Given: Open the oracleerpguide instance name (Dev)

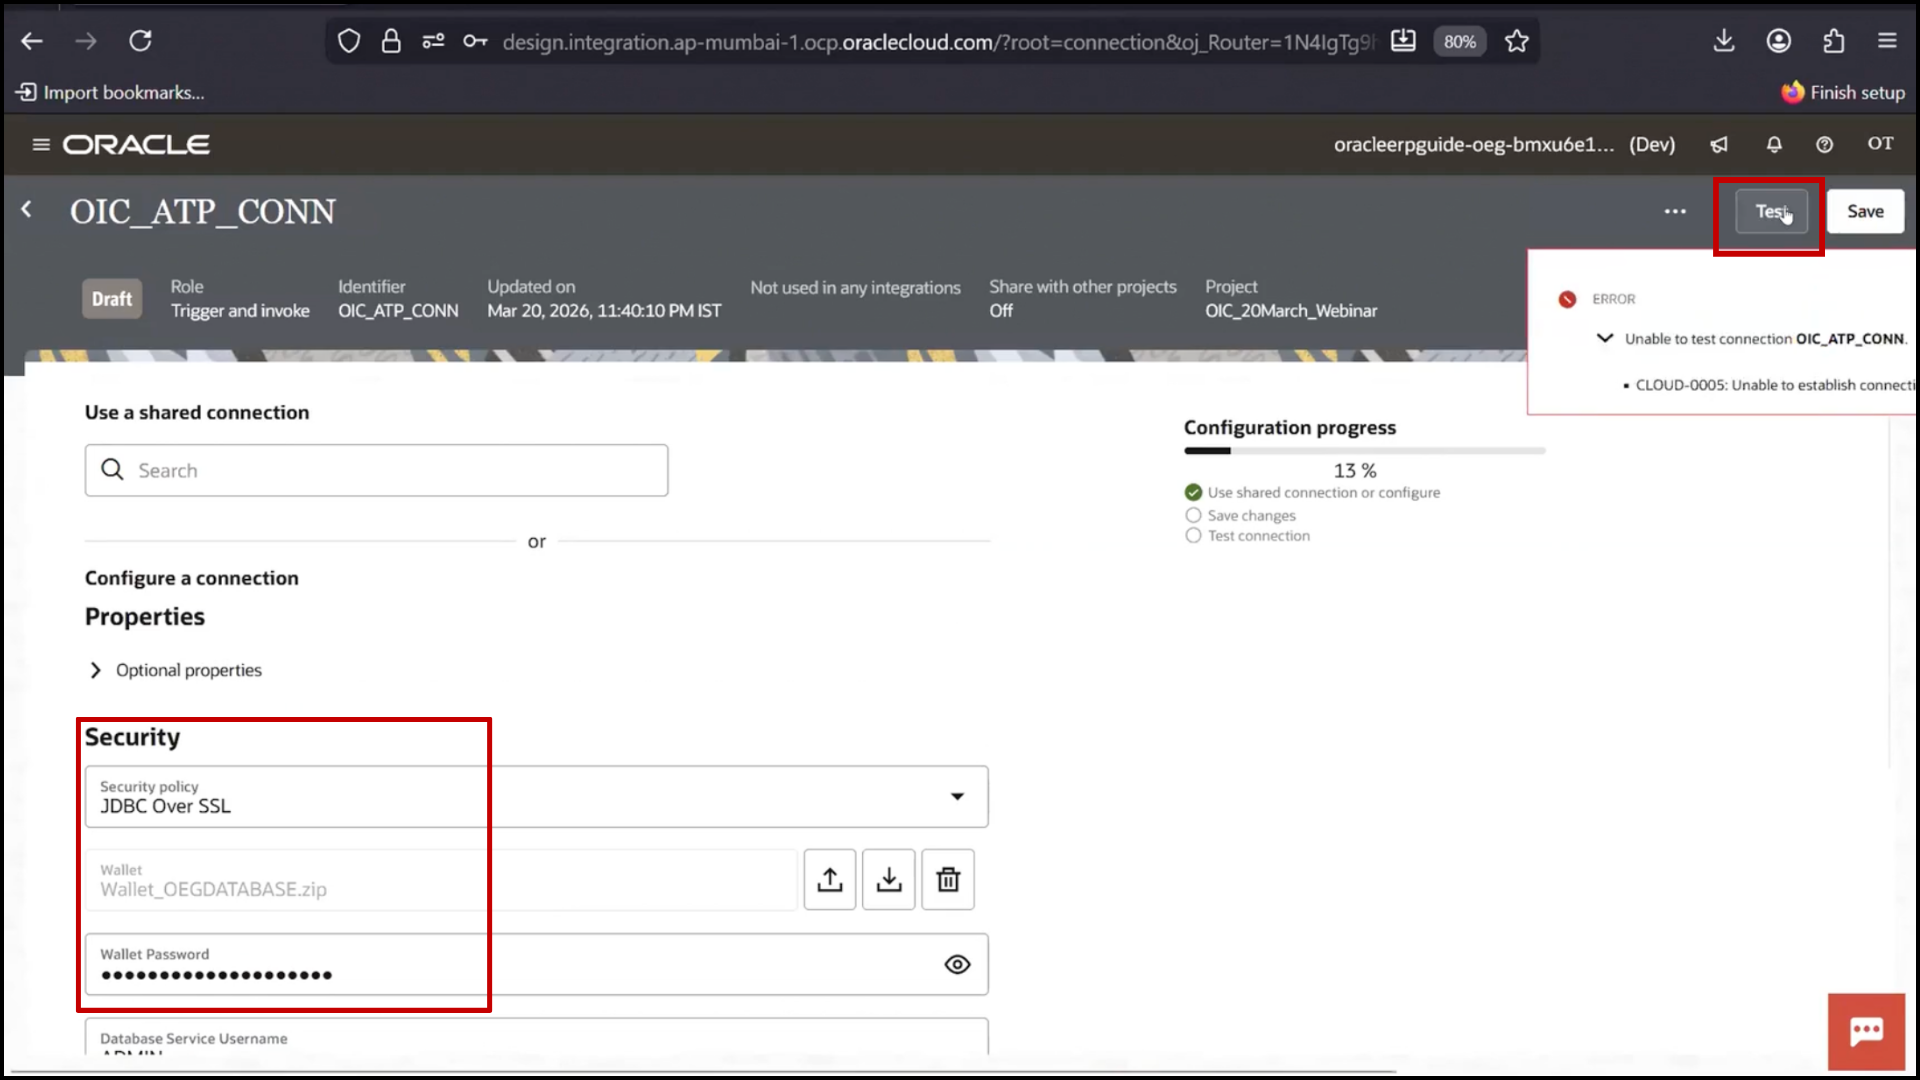Looking at the screenshot, I should [x=1504, y=144].
